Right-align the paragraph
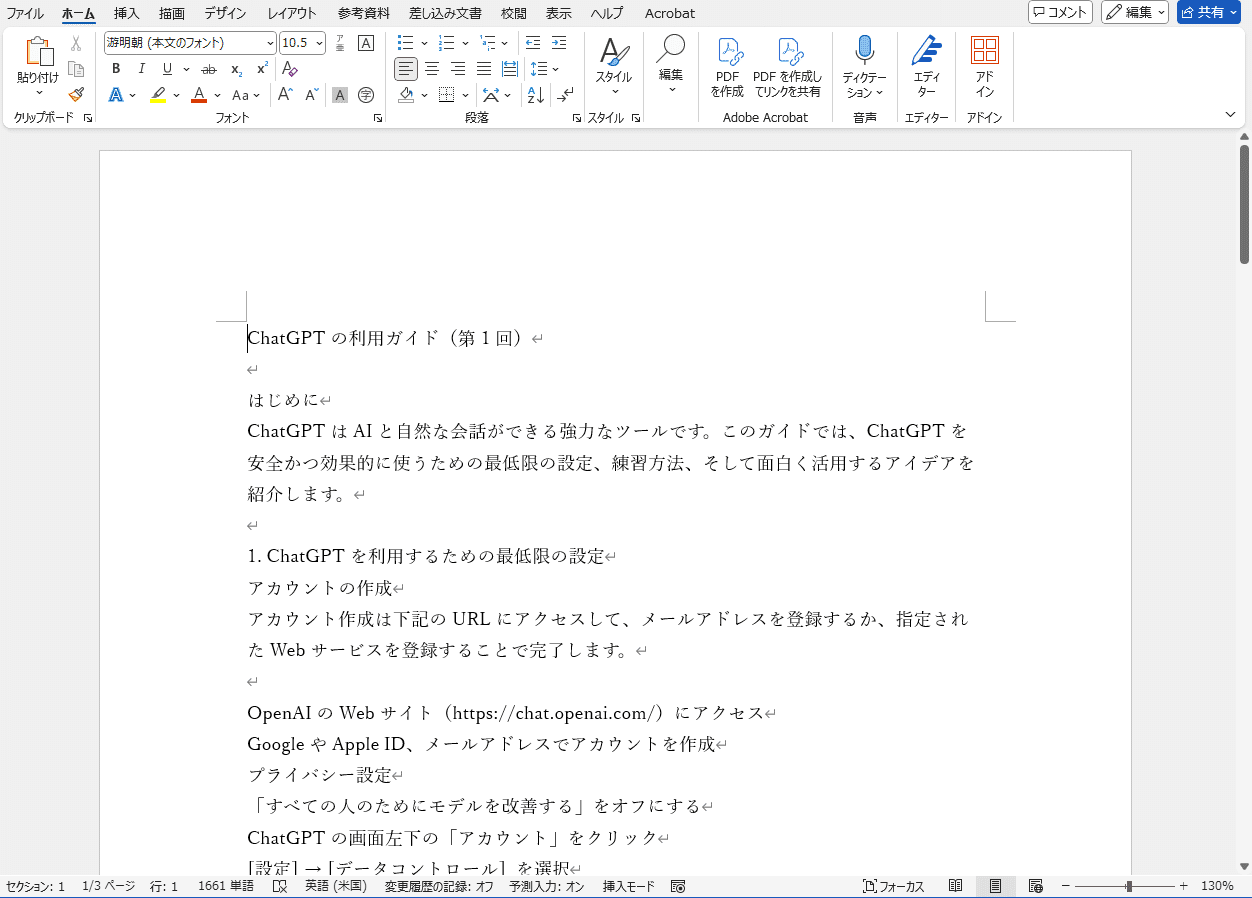The height and width of the screenshot is (898, 1252). point(458,69)
